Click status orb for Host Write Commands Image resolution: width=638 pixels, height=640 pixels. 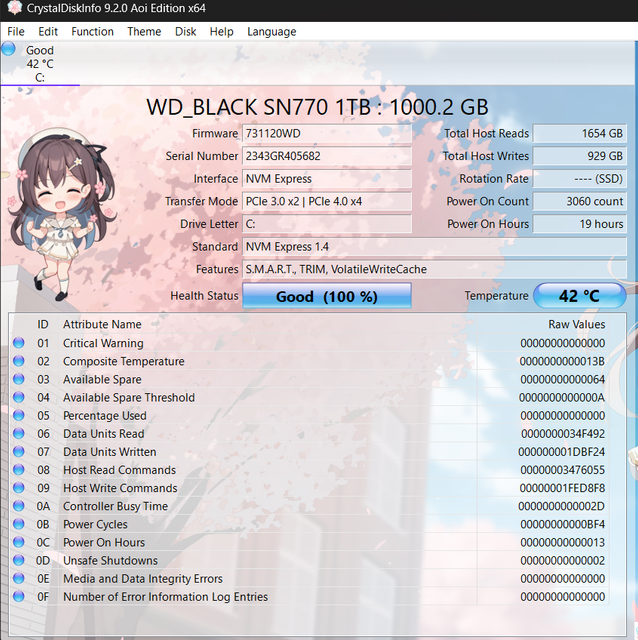tap(19, 487)
